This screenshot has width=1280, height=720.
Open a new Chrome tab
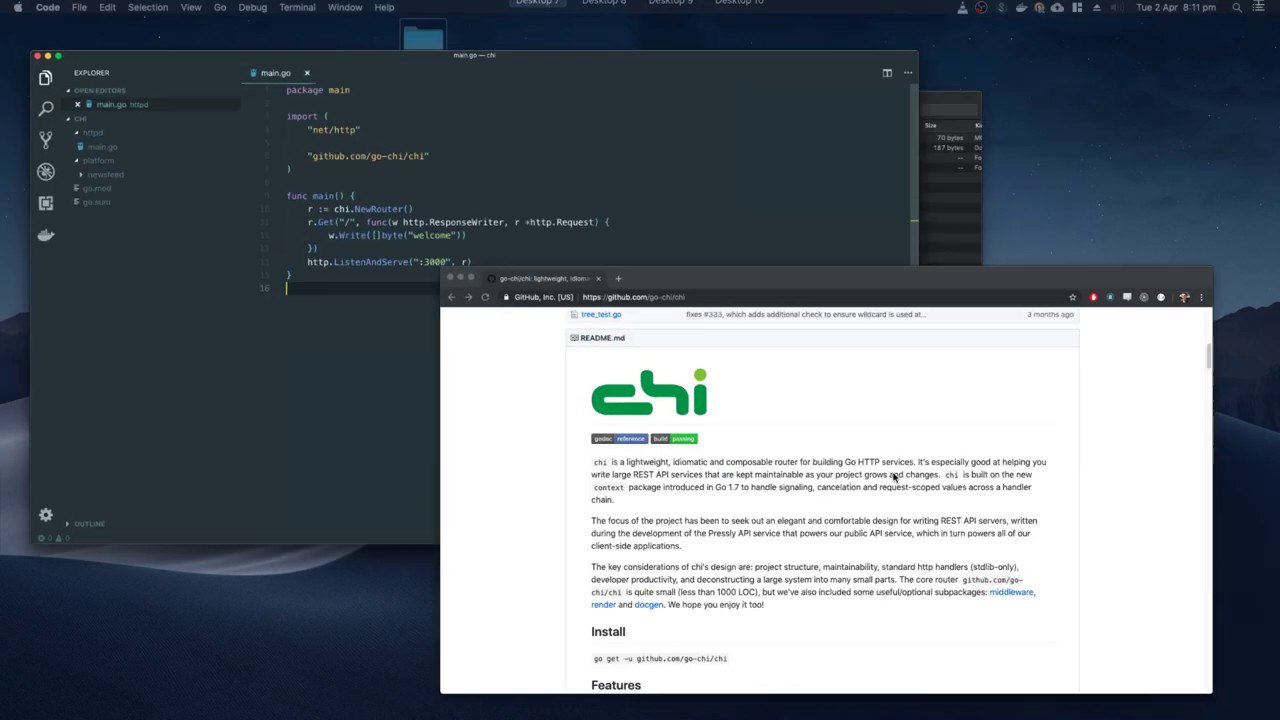click(x=618, y=278)
